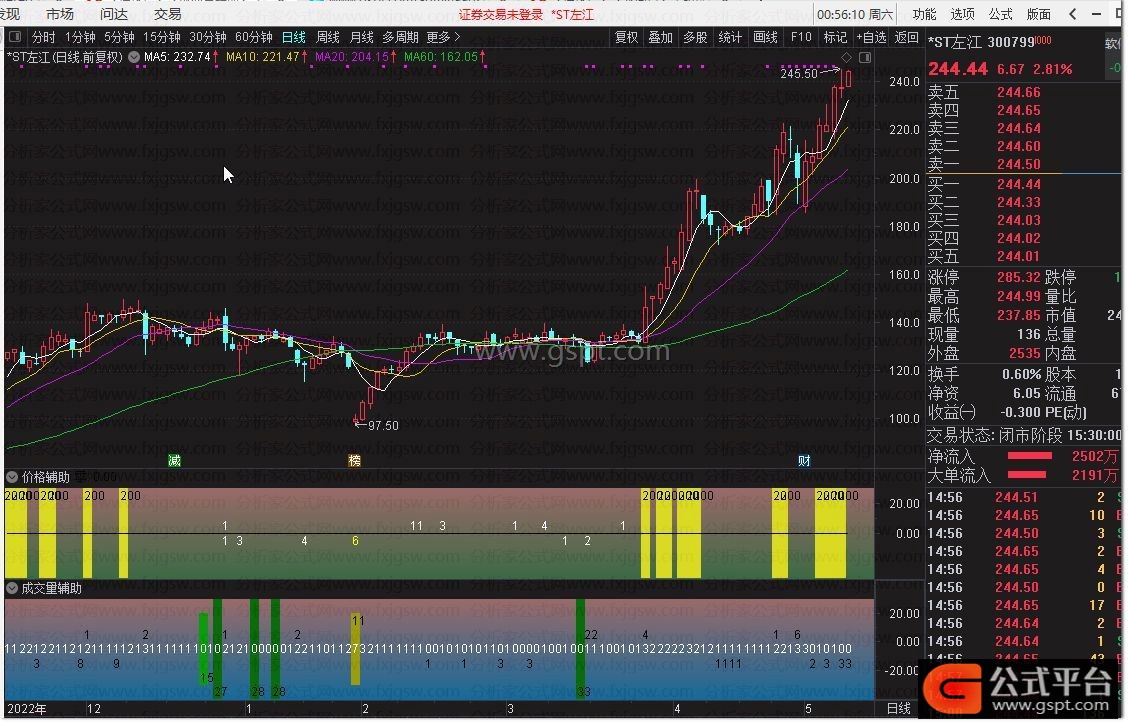
Task: Select the 日线 daily tab
Action: 294,37
